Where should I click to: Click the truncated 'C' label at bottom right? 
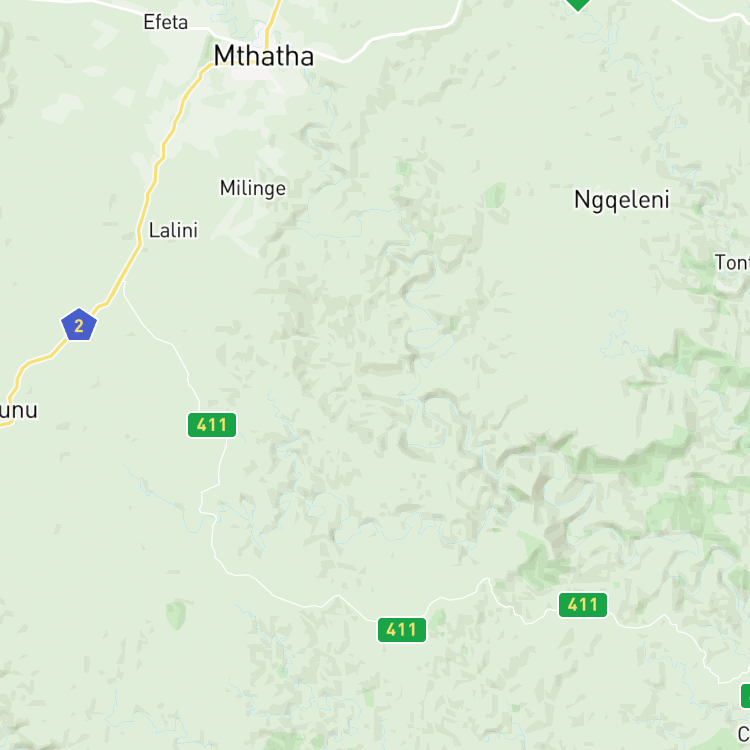tap(744, 734)
